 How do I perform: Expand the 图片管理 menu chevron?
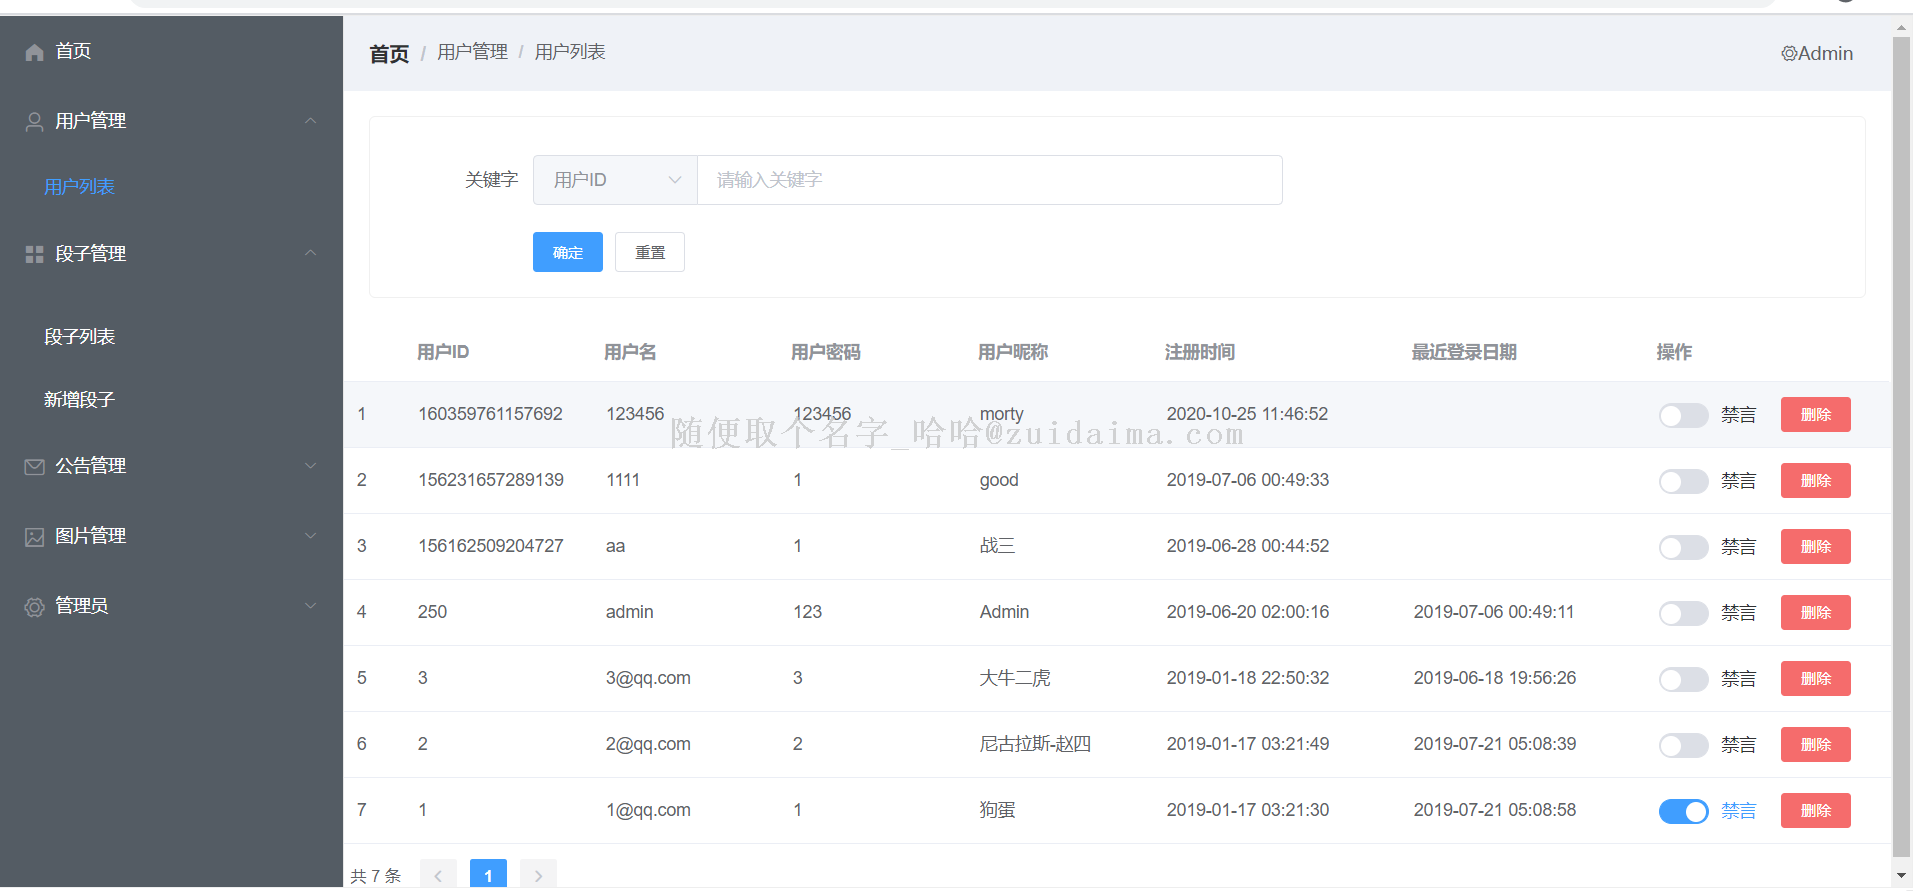point(310,536)
